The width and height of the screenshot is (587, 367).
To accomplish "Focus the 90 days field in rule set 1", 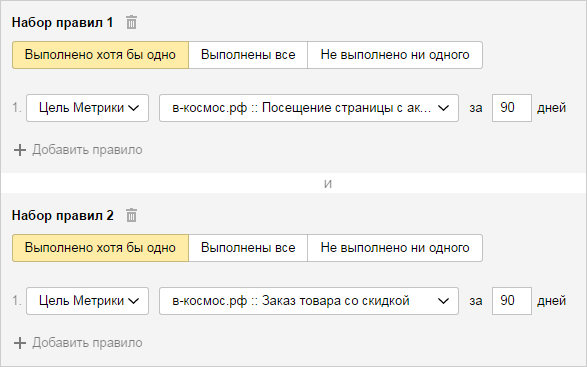I will click(x=512, y=108).
